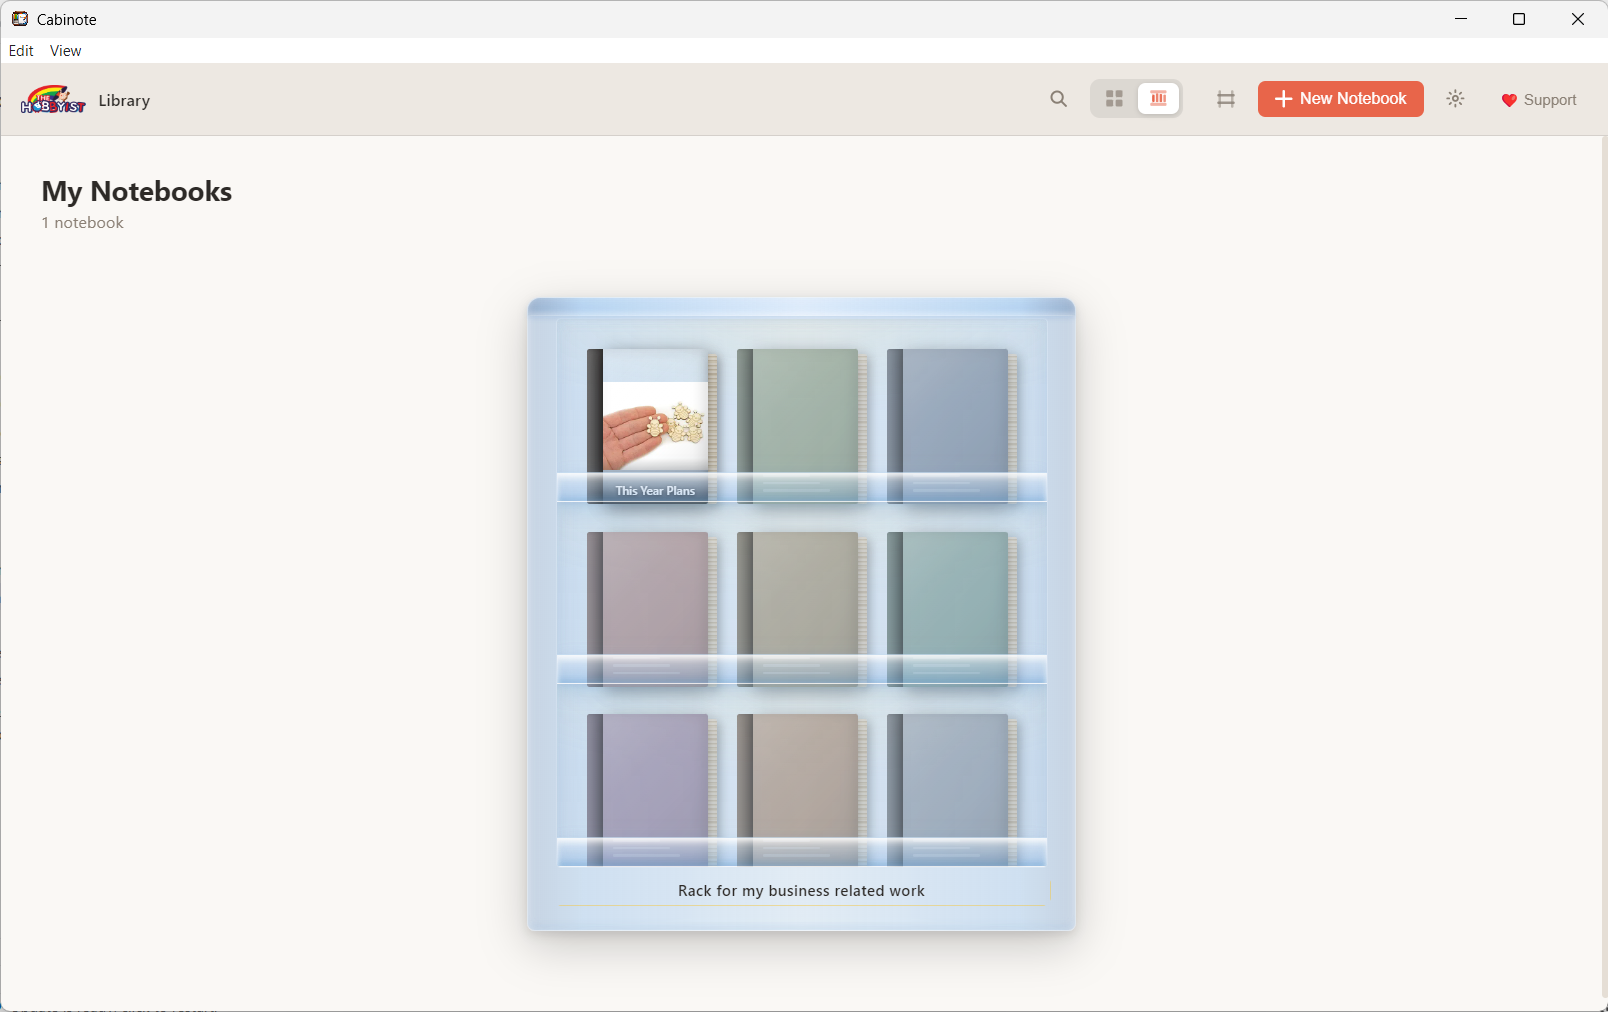Open the search function
Viewport: 1608px width, 1012px height.
1057,99
